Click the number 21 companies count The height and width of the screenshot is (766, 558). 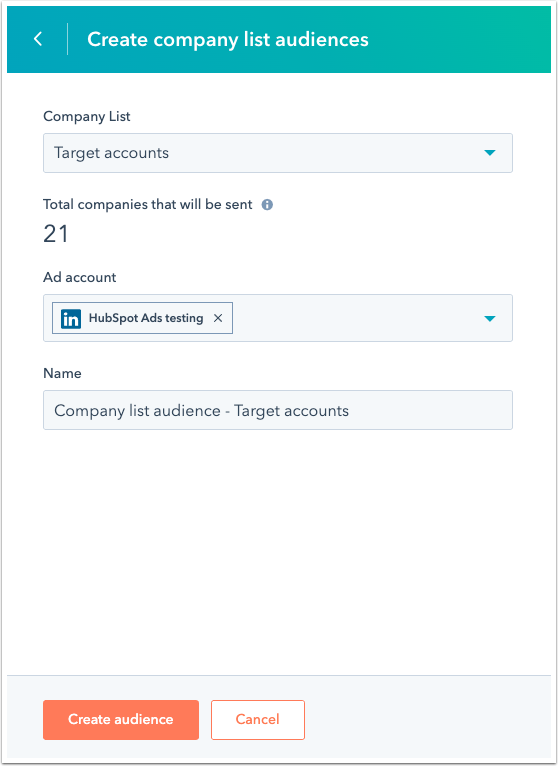pos(56,234)
